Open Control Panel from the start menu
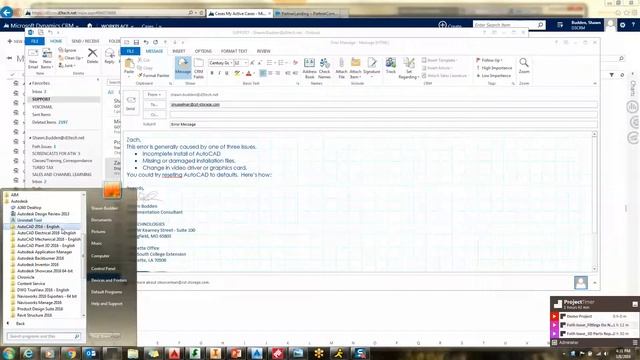Viewport: 640px width, 360px height. click(x=103, y=269)
